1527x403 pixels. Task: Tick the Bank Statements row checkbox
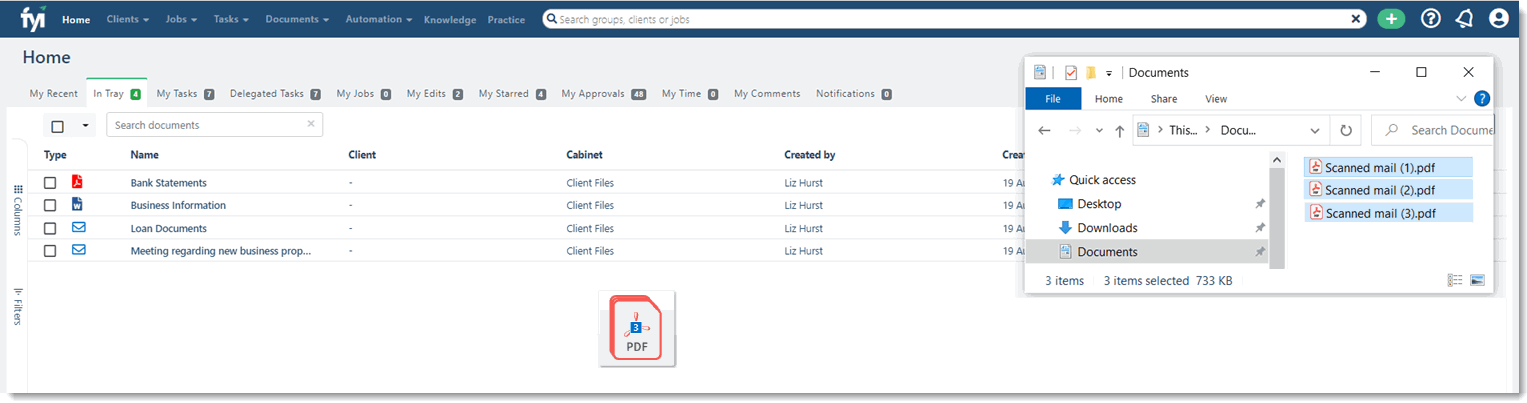[x=50, y=183]
